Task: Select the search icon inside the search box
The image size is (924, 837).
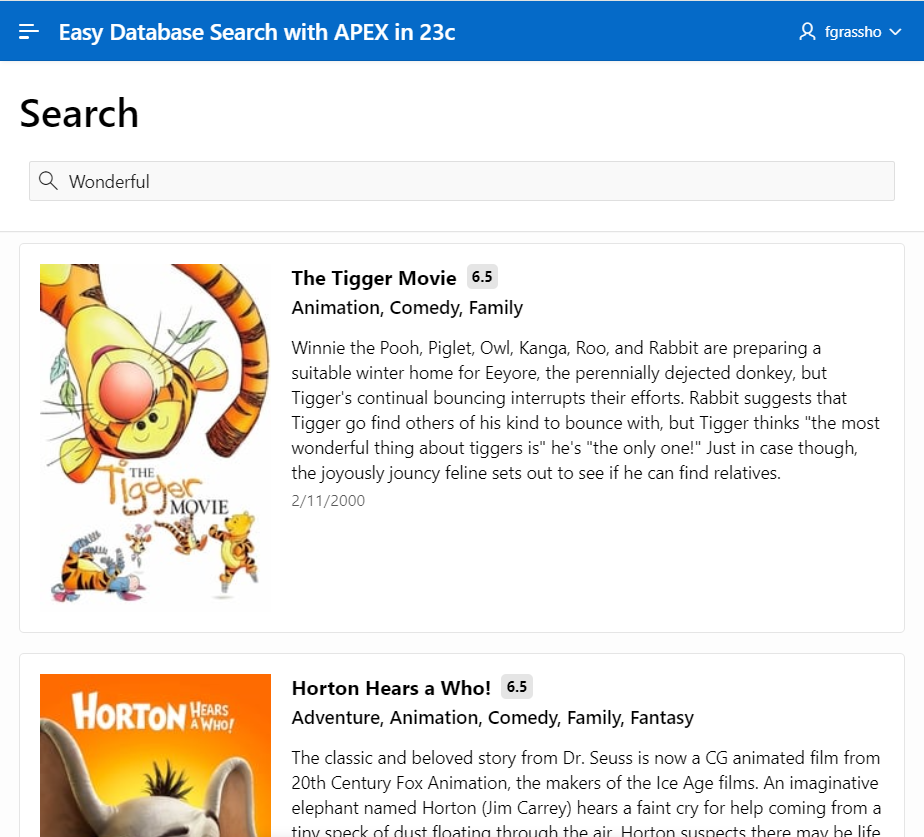Action: pos(48,181)
